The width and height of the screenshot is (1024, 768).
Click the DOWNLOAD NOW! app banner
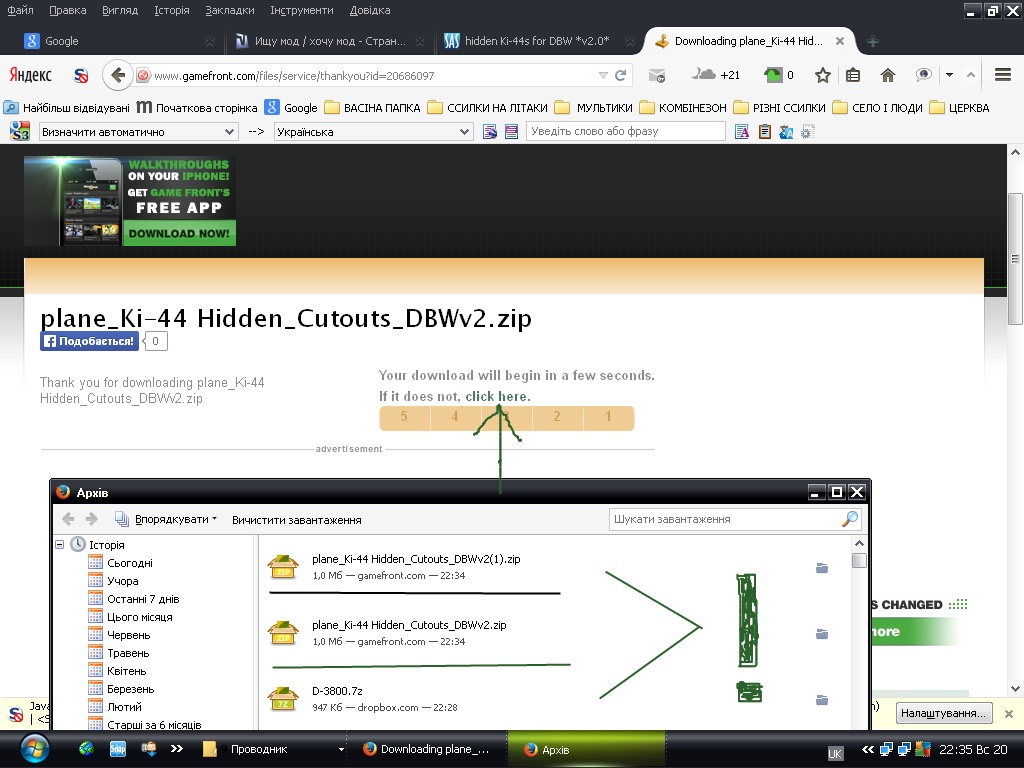[x=179, y=233]
